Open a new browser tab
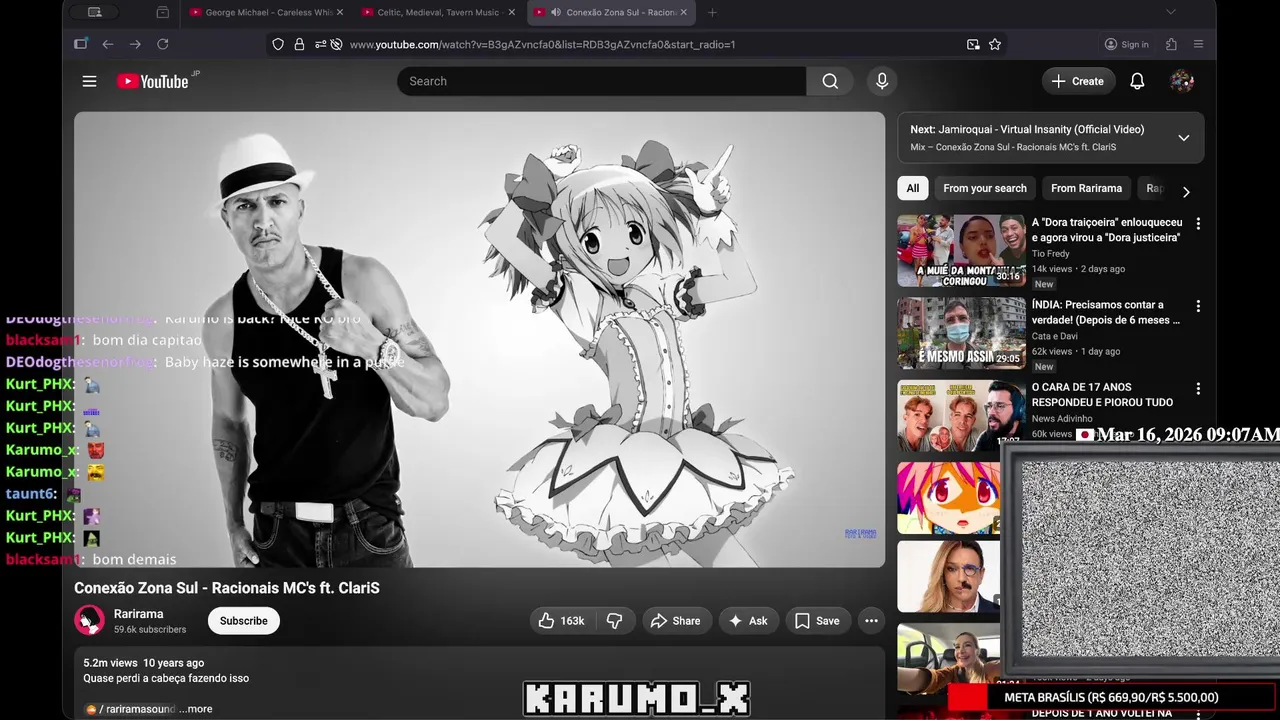 click(712, 12)
